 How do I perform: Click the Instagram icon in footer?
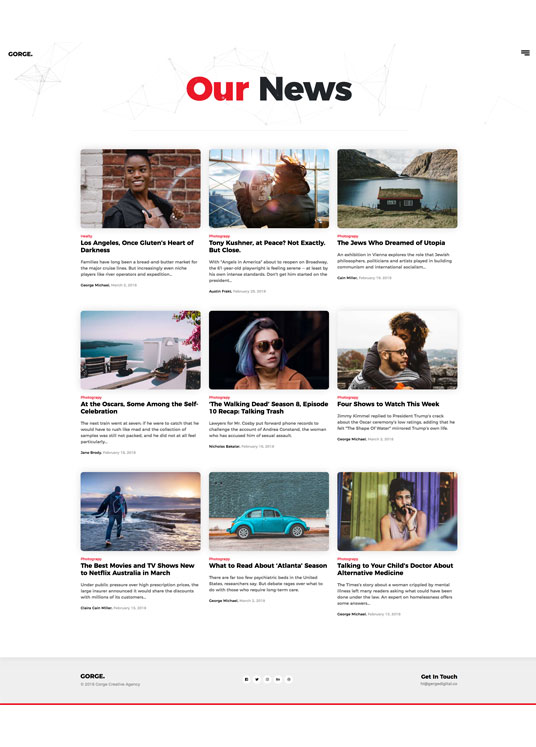pos(267,679)
